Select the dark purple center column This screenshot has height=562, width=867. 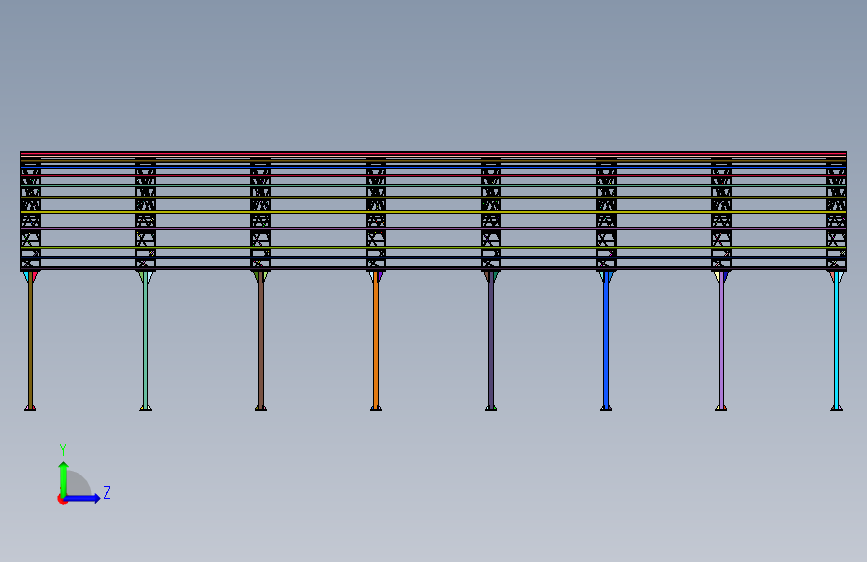point(491,340)
